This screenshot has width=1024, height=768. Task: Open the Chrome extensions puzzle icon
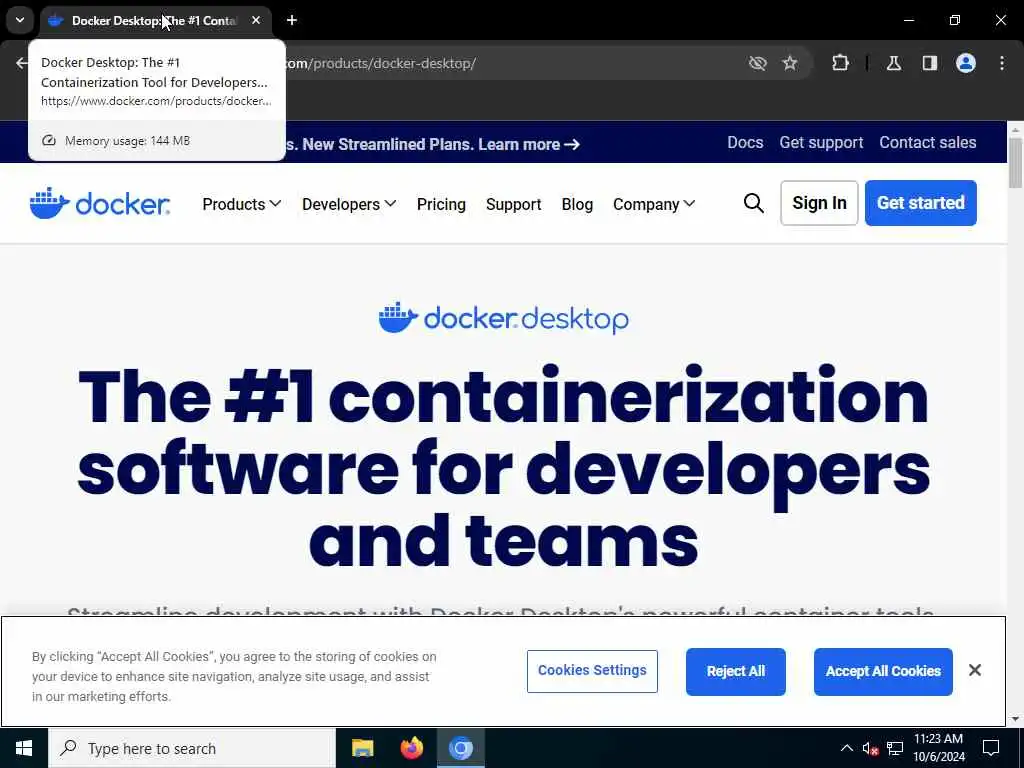point(840,63)
